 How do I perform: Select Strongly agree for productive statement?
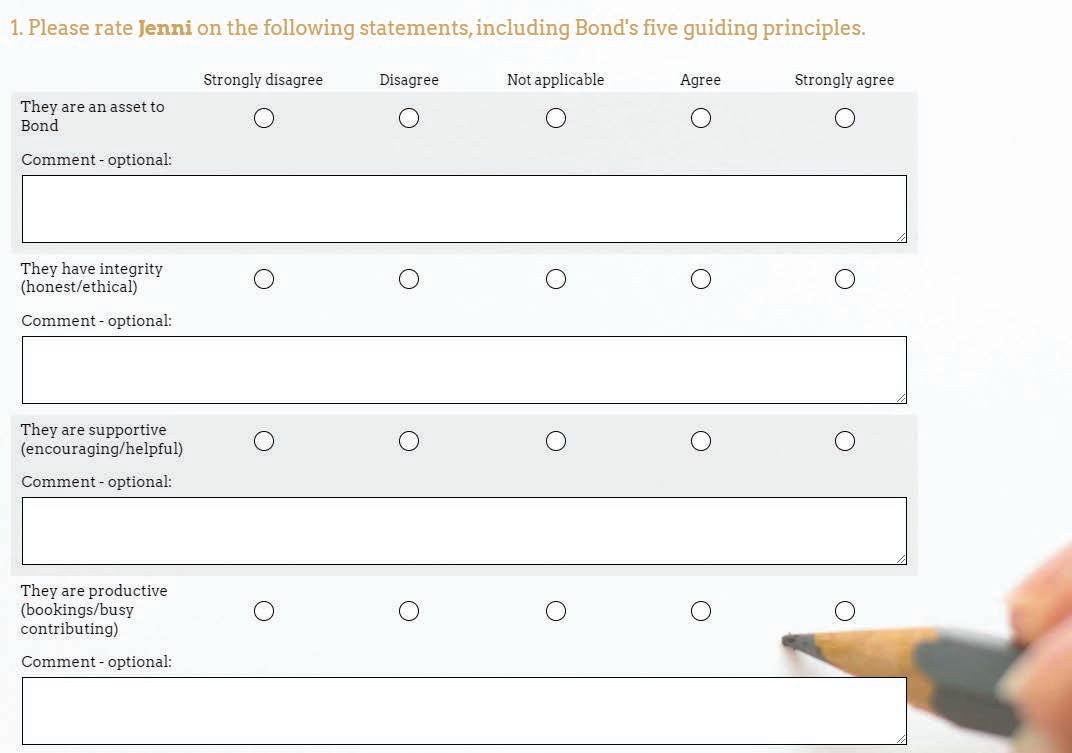point(845,611)
